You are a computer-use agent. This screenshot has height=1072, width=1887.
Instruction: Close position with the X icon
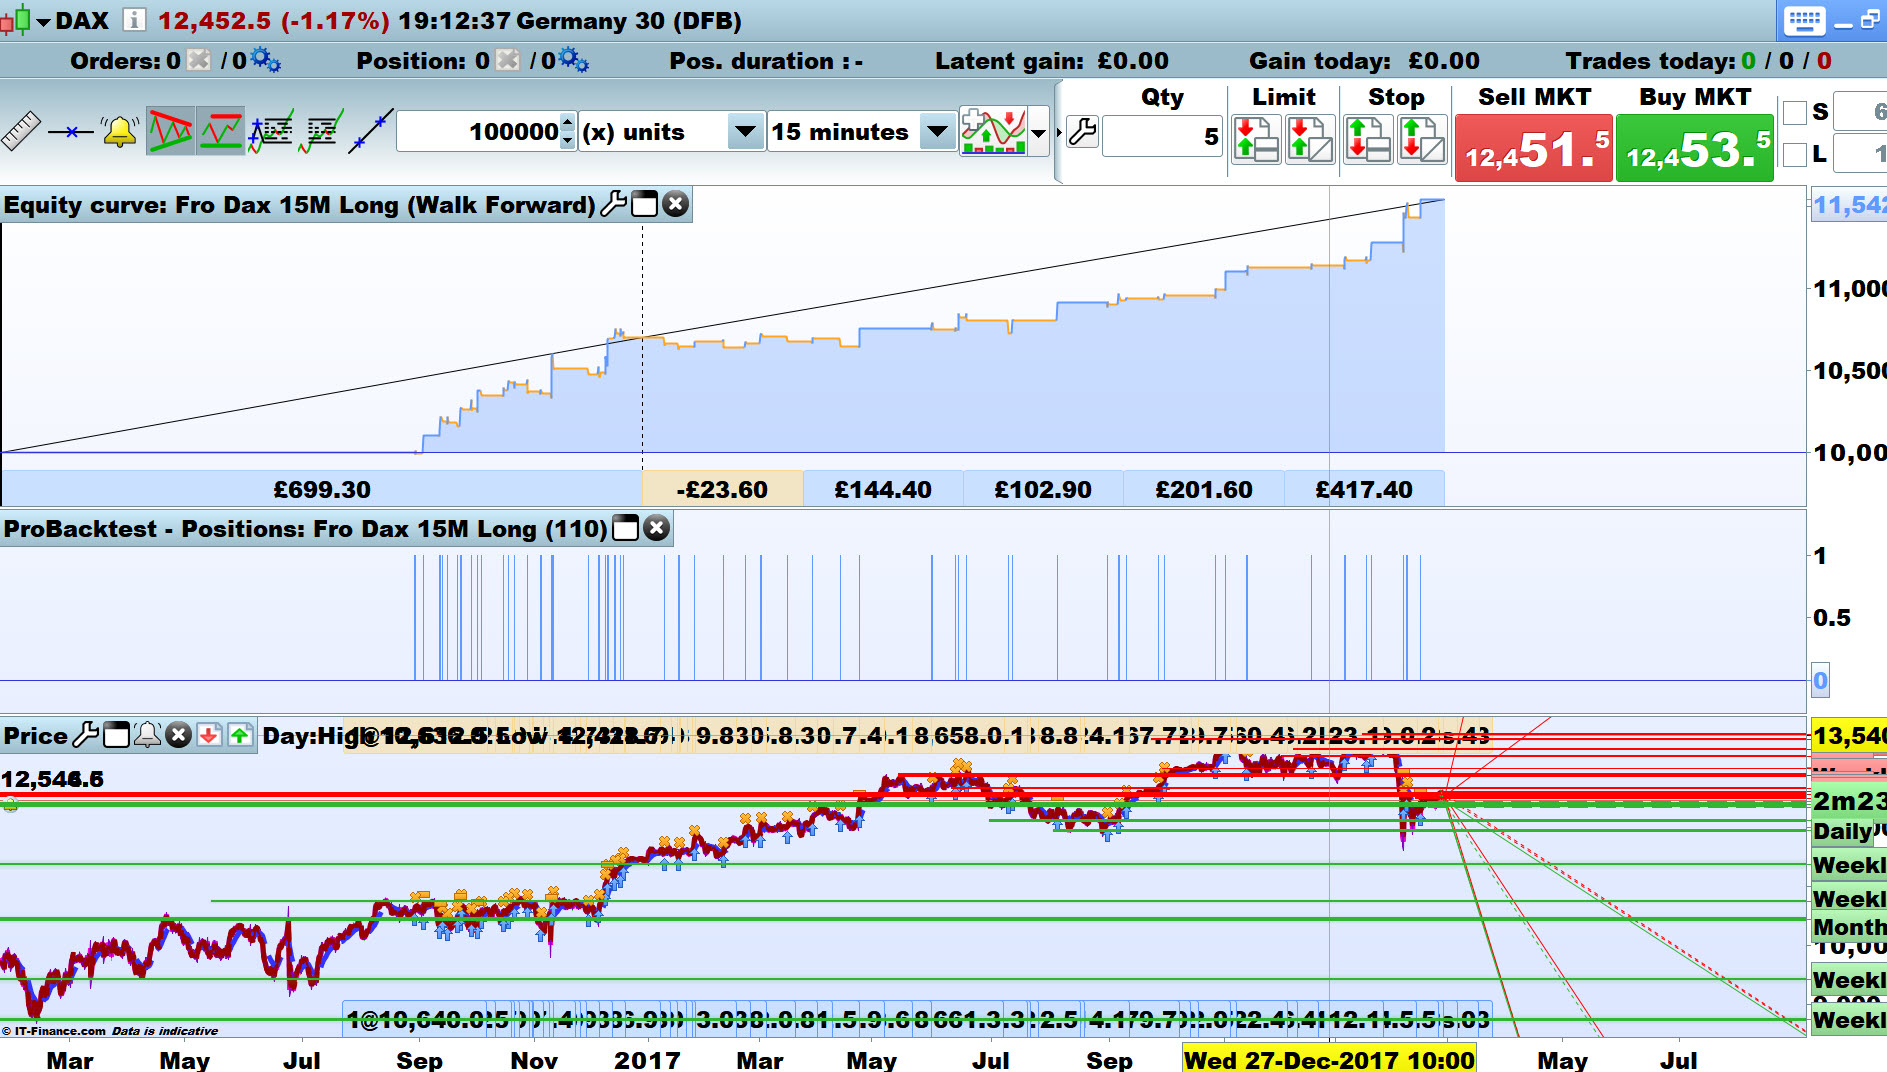point(508,61)
